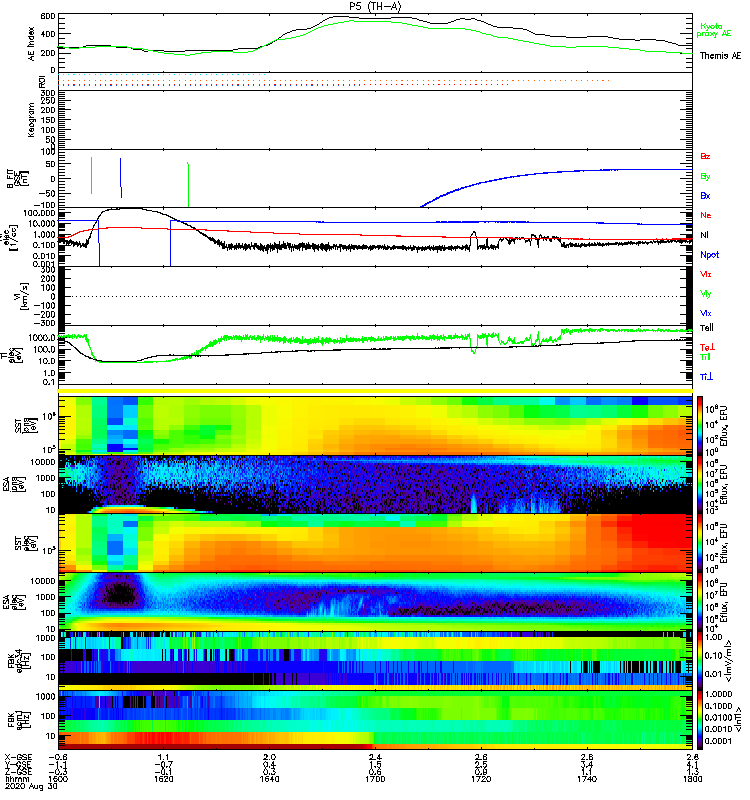Select the red "Bz" legend entry
Image resolution: width=750 pixels, height=800 pixels.
[x=705, y=157]
